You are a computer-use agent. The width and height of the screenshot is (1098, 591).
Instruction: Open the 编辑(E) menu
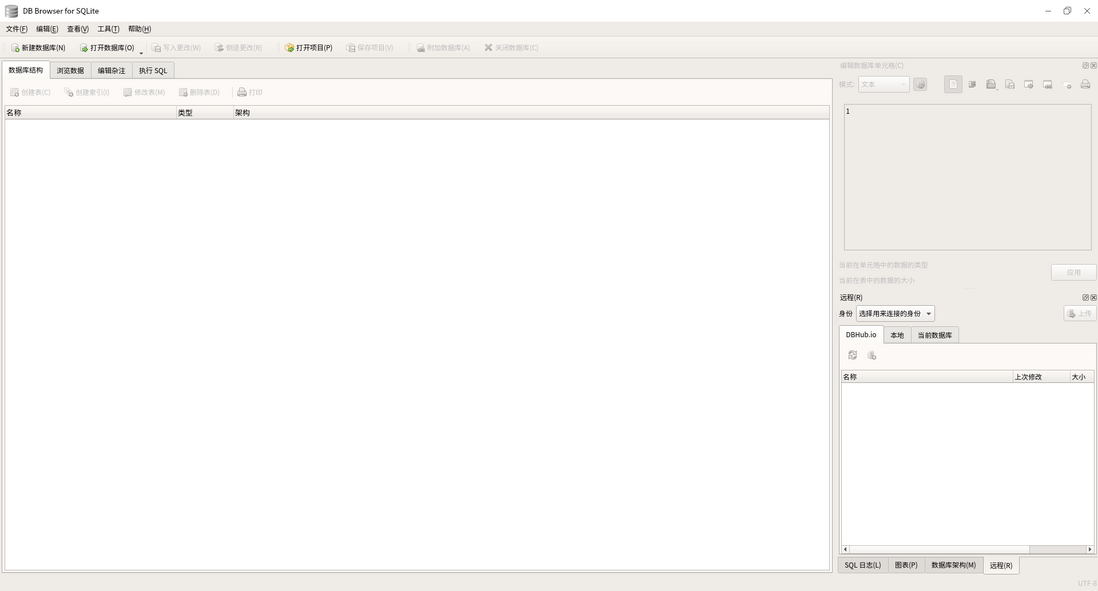pos(47,29)
